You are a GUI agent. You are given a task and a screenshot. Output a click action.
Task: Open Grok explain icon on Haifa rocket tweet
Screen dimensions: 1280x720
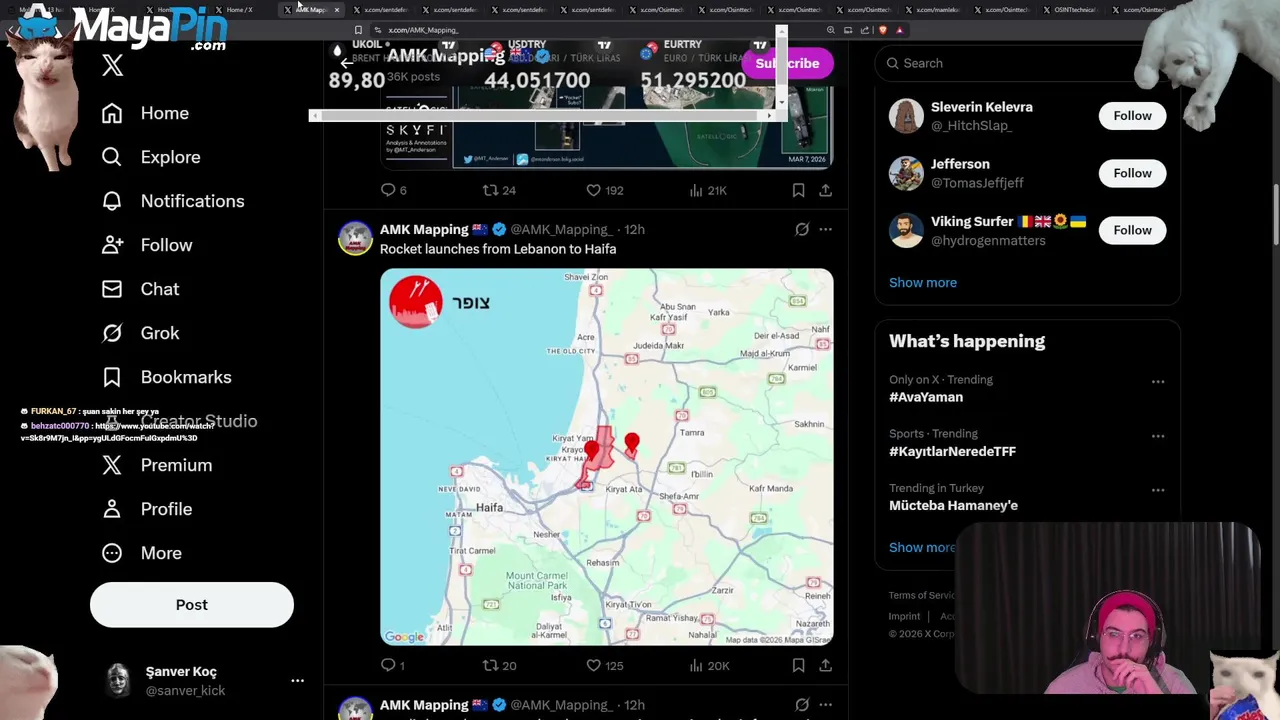[x=802, y=229]
